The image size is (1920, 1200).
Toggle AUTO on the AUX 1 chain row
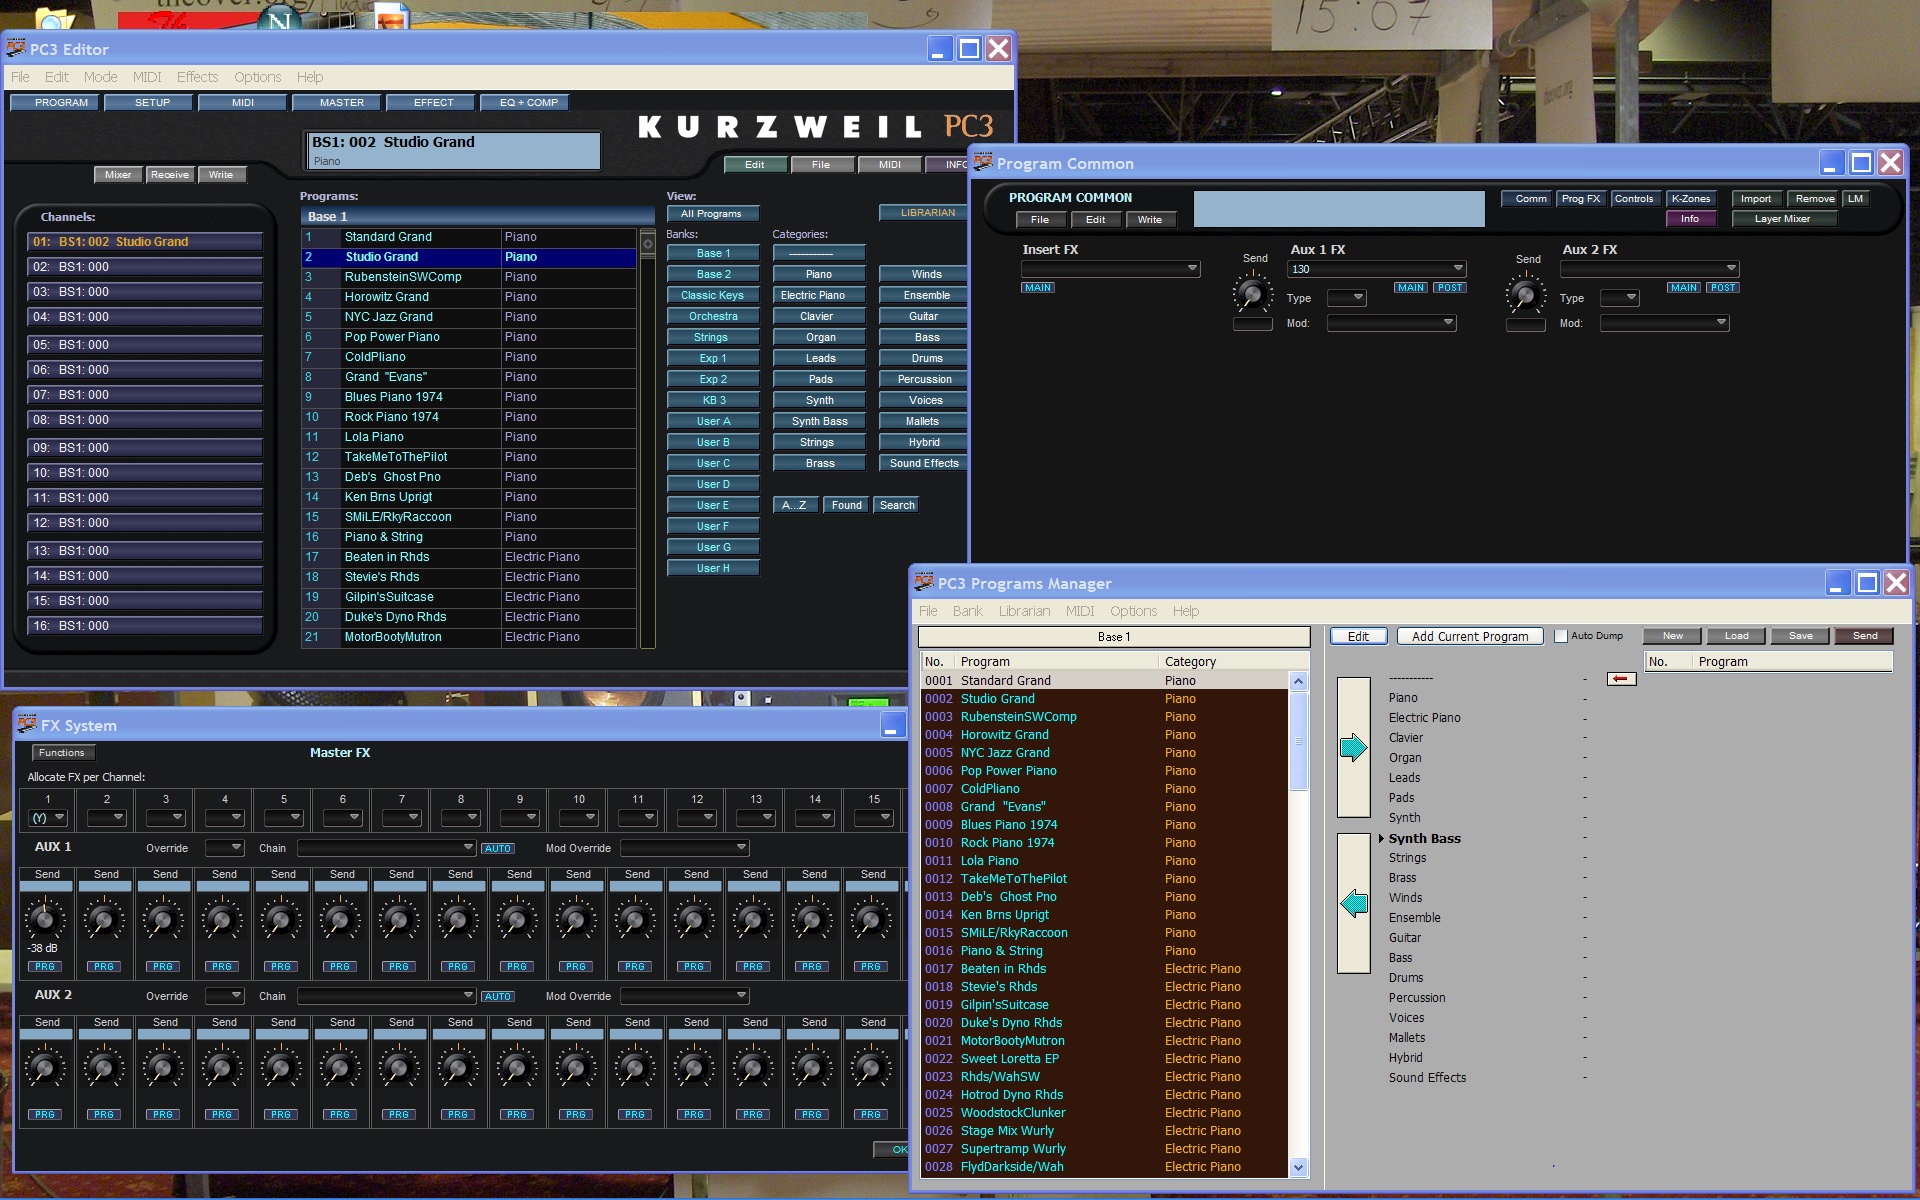497,848
